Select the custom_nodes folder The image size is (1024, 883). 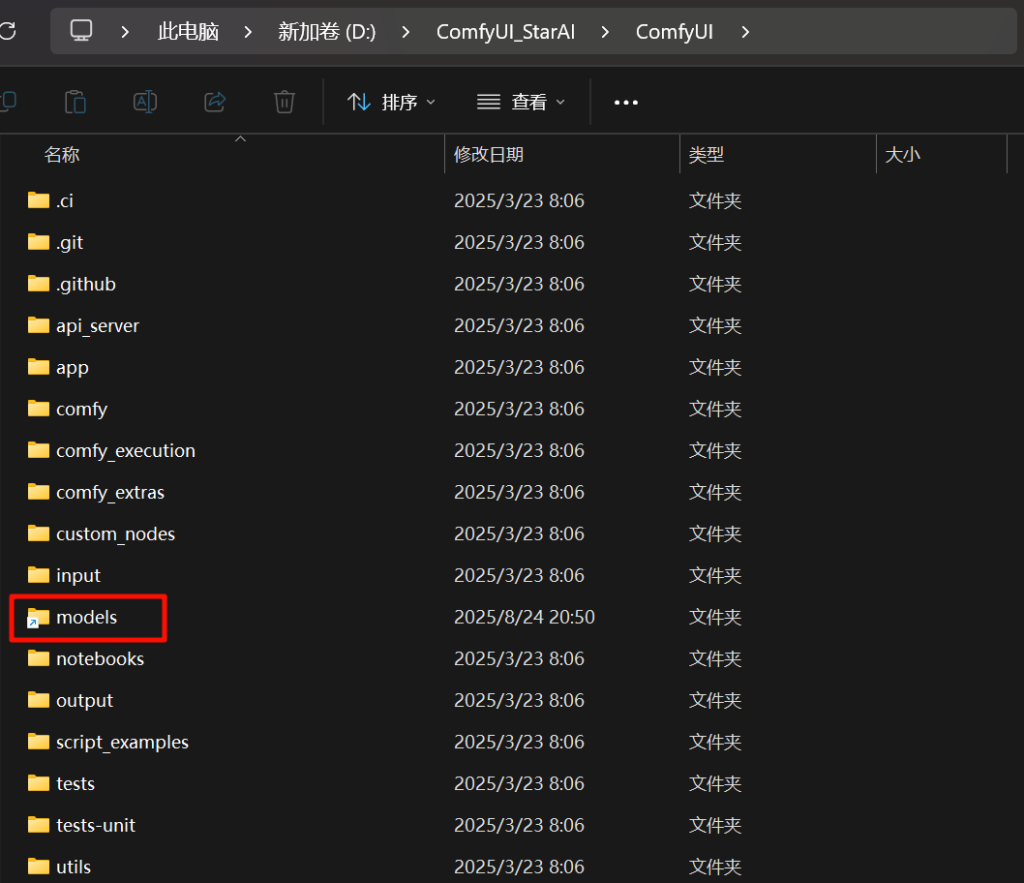coord(115,534)
